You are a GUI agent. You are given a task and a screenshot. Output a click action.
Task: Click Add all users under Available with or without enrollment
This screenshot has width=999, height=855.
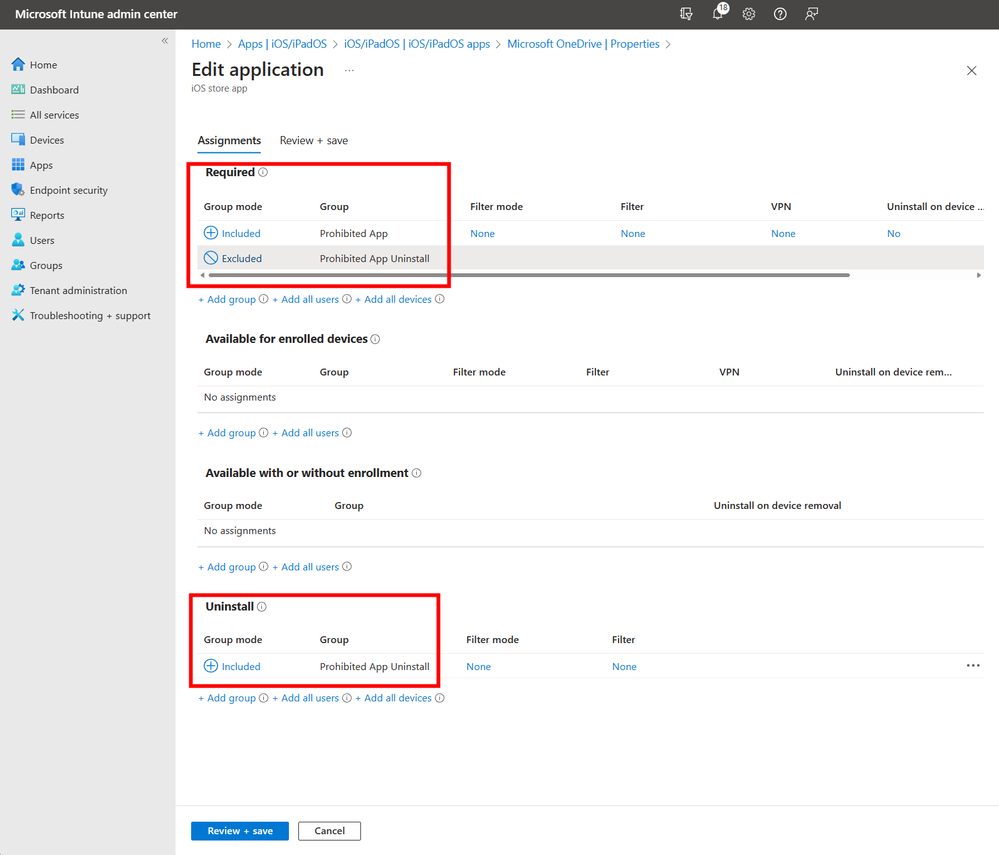306,567
